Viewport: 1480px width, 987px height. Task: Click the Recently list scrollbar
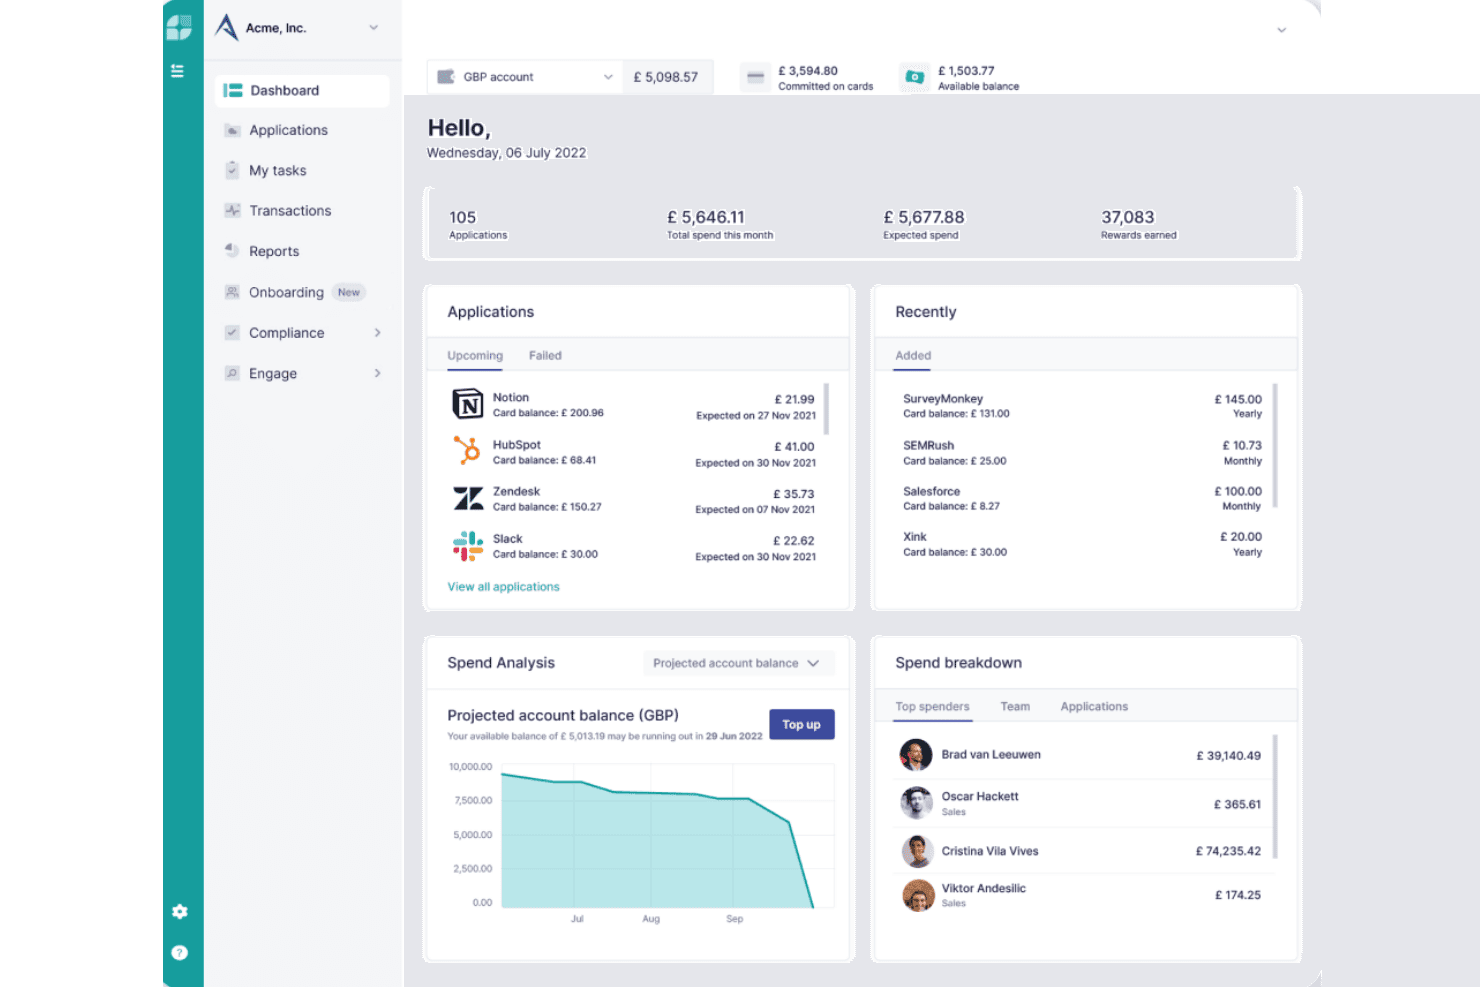tap(1275, 445)
